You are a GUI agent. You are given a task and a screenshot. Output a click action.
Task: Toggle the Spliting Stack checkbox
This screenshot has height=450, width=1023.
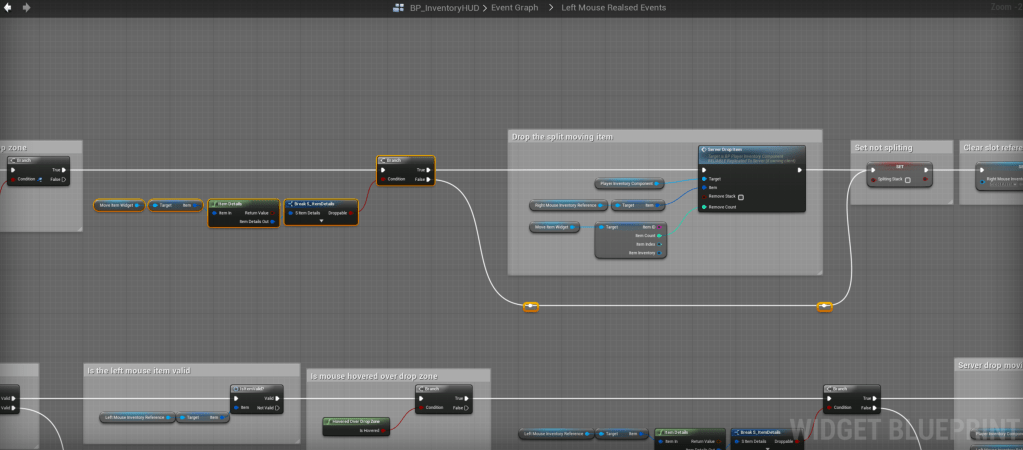click(x=907, y=180)
